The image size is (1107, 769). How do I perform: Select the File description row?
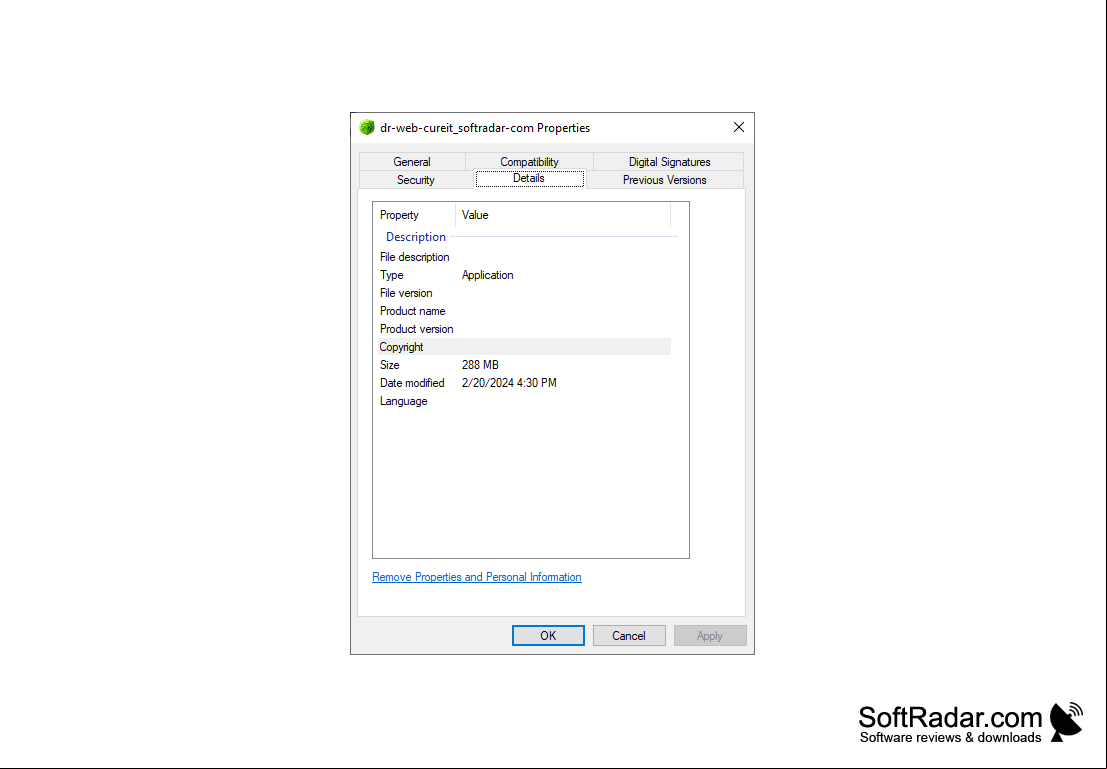(525, 257)
